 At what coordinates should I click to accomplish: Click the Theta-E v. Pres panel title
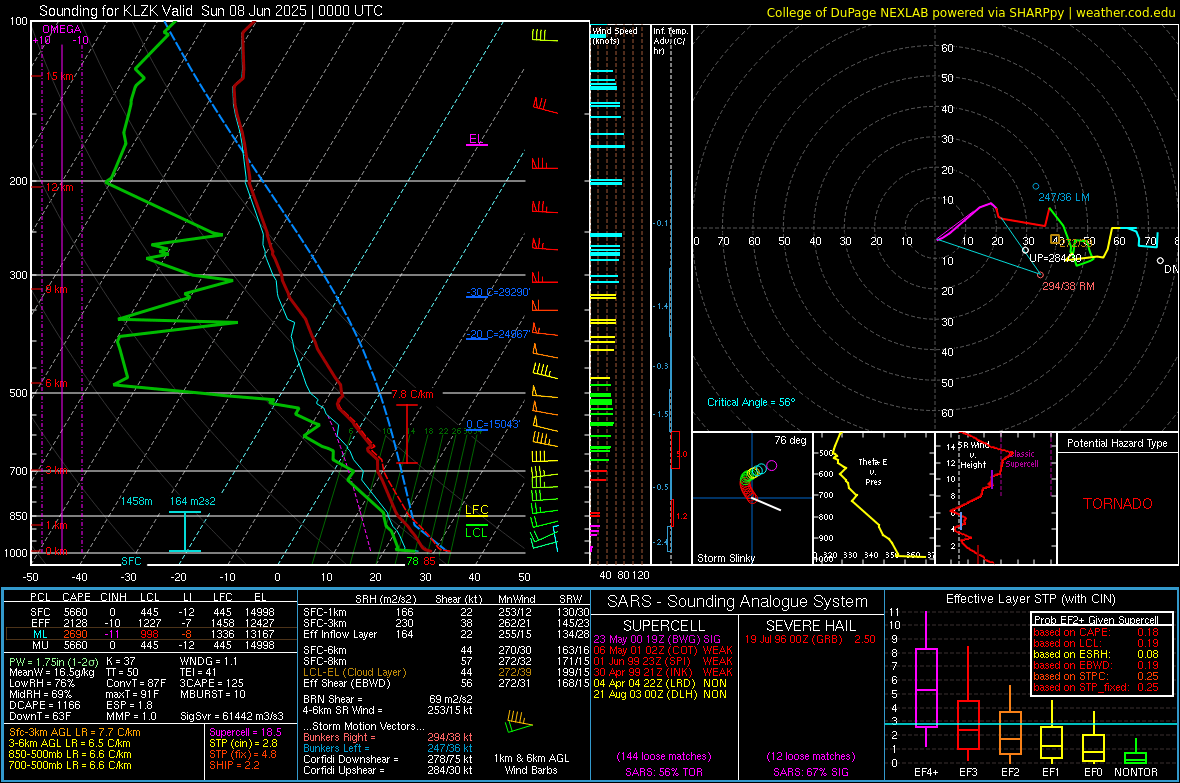(873, 471)
